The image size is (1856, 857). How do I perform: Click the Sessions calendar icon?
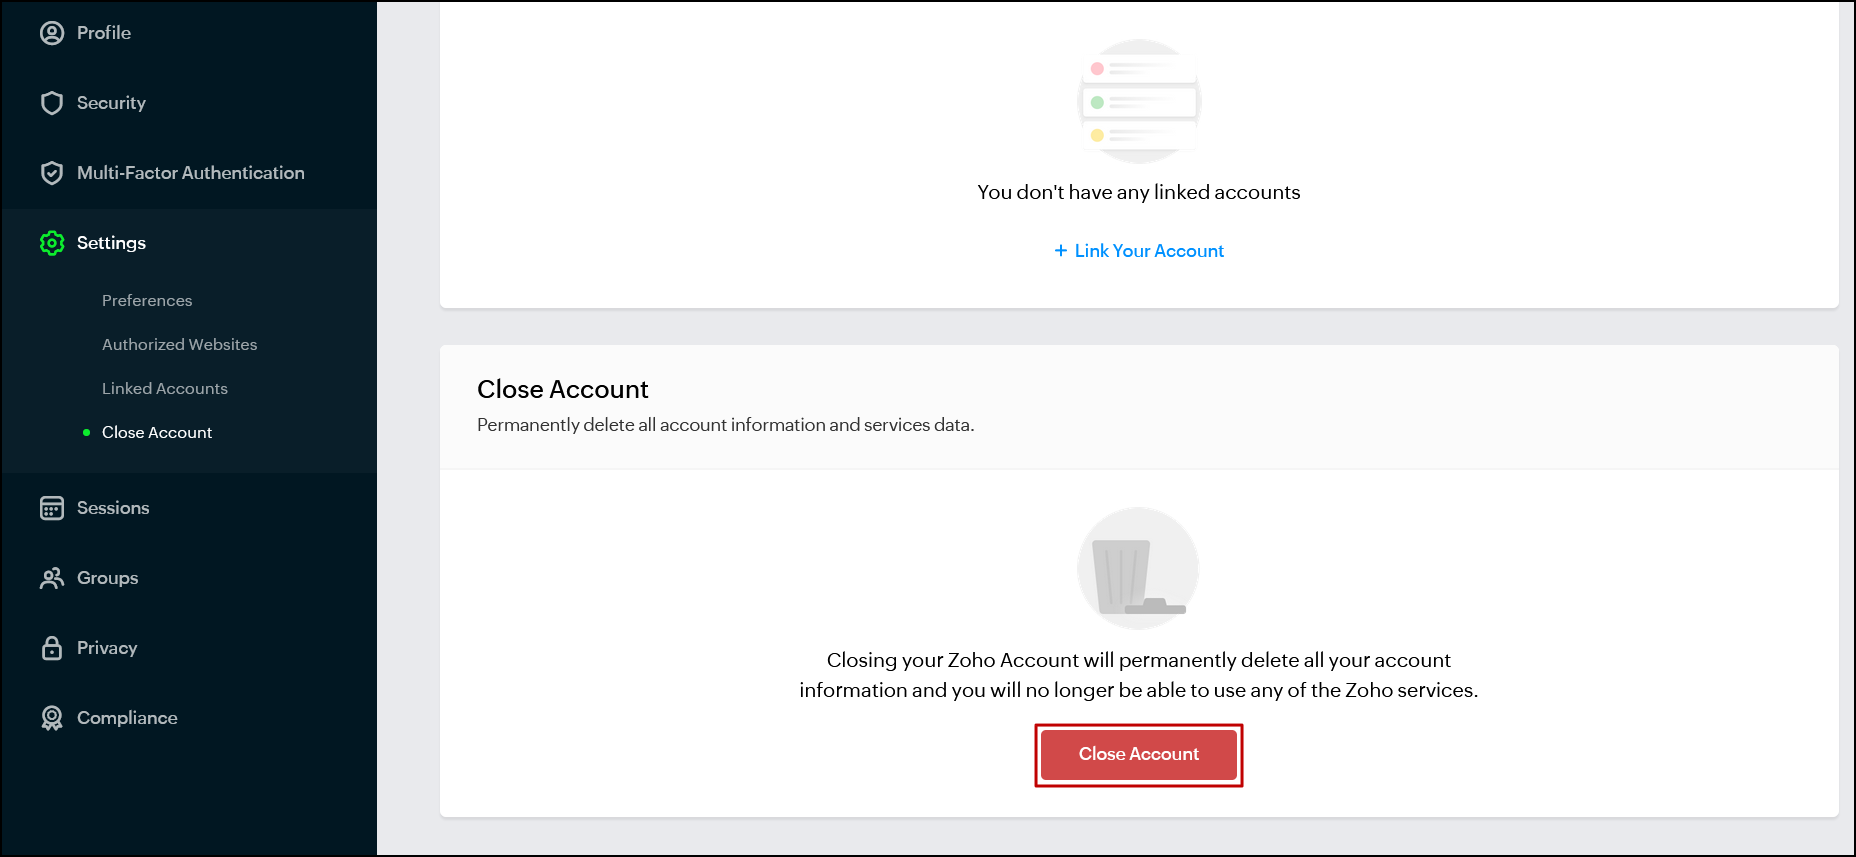click(52, 508)
